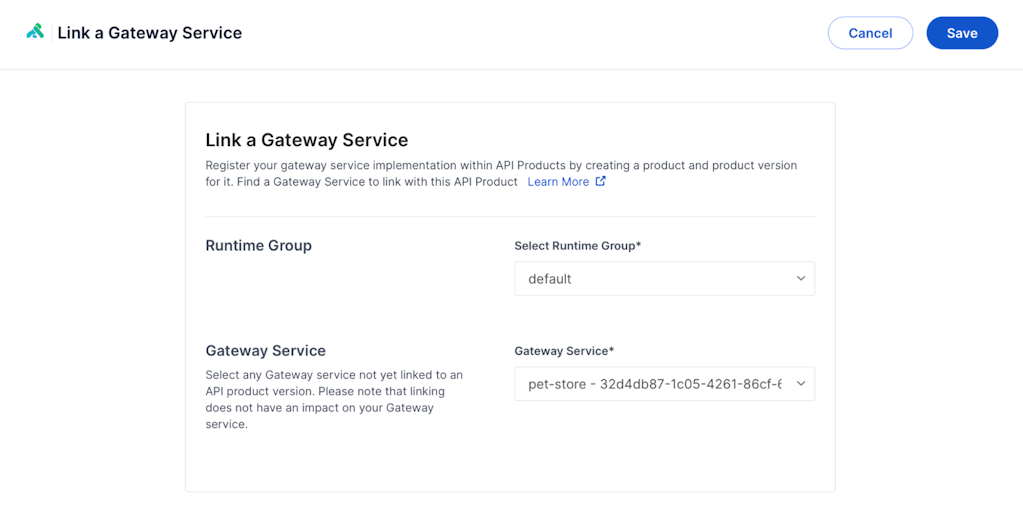Click the Select Runtime Group* field label
1023x520 pixels.
577,246
